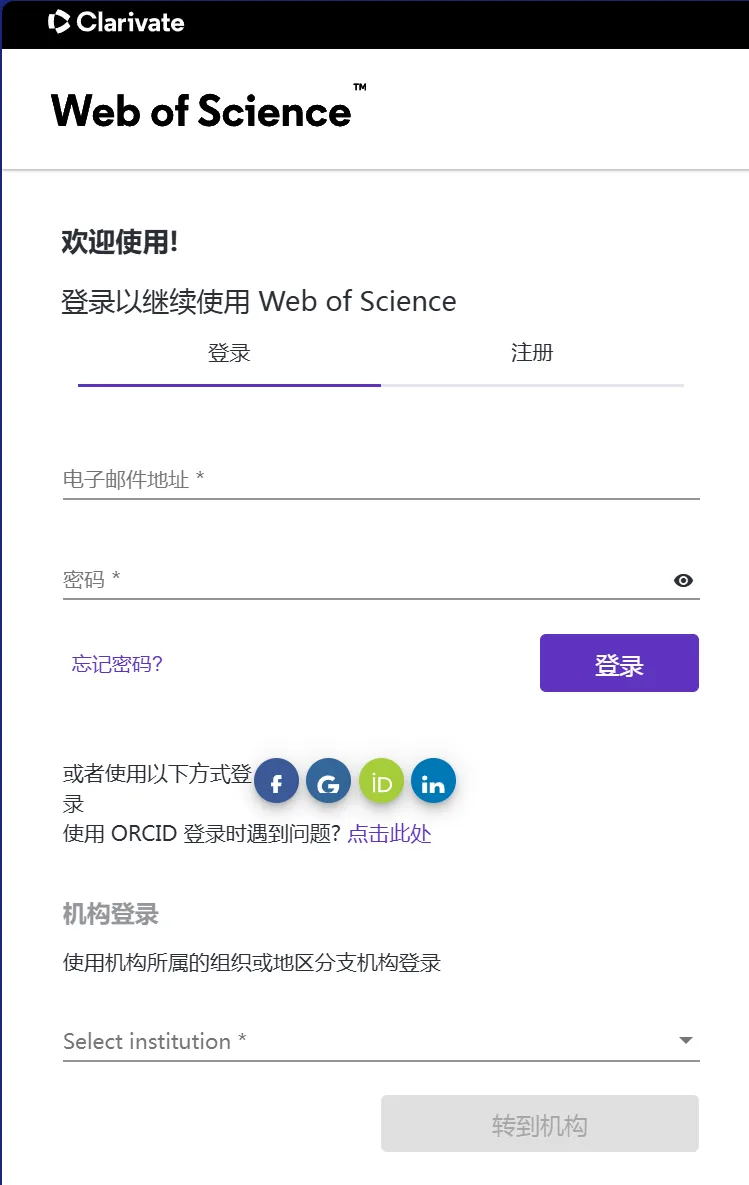
Task: Open the 忘记密码? link
Action: [117, 664]
